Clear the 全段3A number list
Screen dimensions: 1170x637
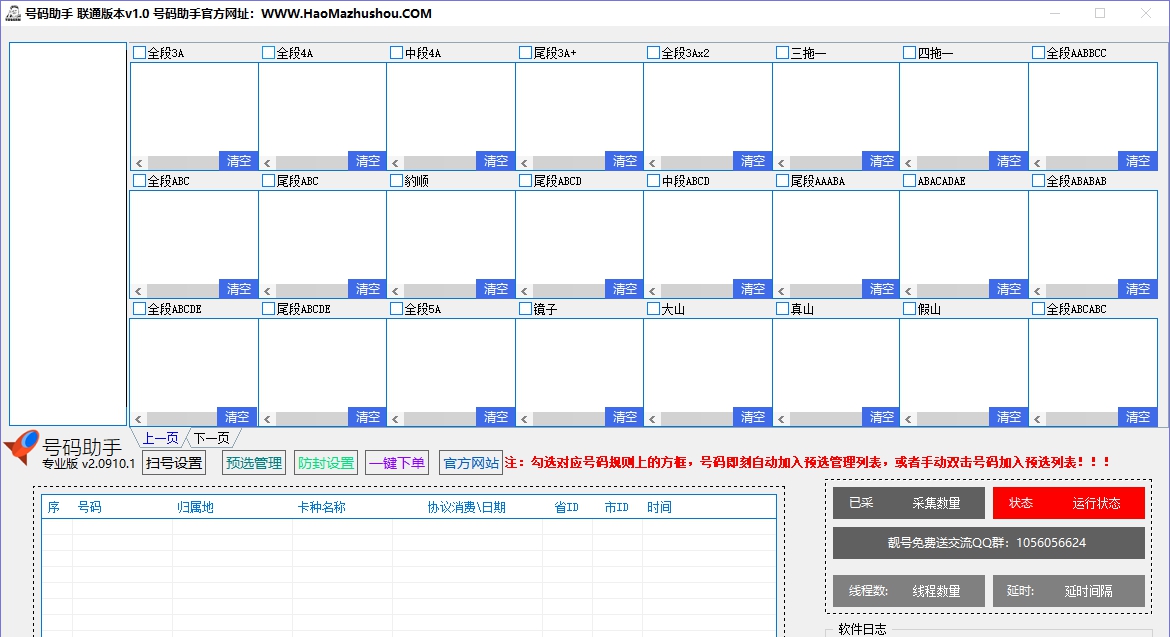[238, 161]
